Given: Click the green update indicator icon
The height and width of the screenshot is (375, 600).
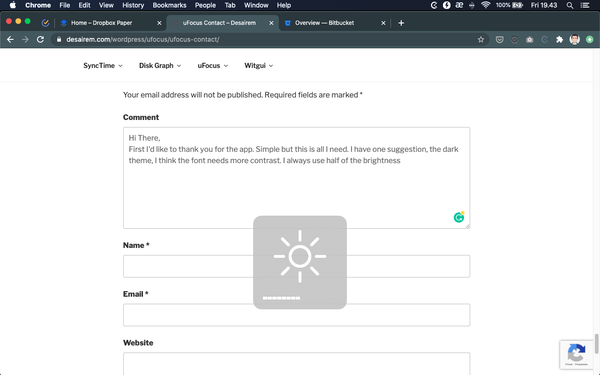Looking at the screenshot, I should [590, 39].
